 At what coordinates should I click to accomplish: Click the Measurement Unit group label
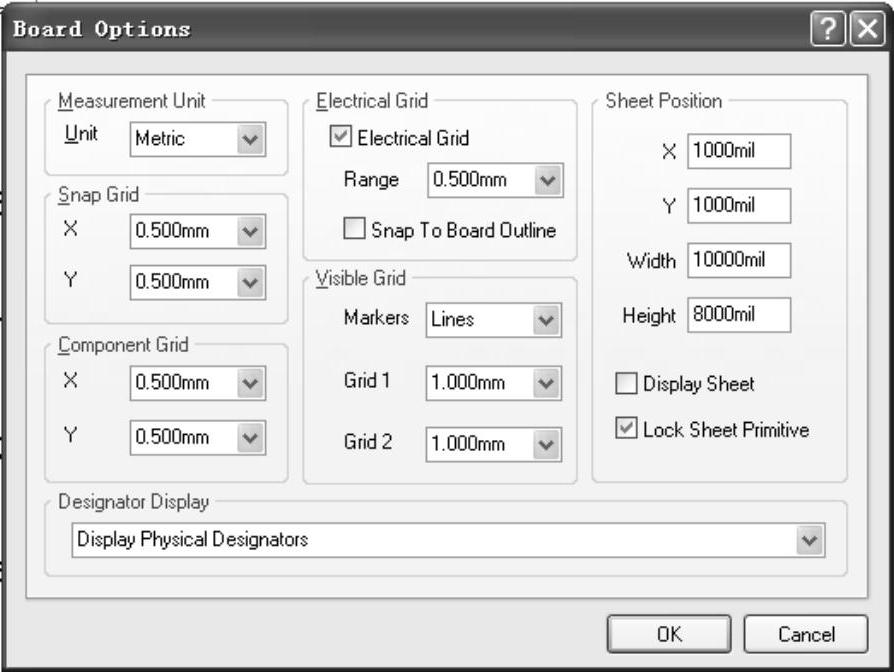click(x=132, y=101)
